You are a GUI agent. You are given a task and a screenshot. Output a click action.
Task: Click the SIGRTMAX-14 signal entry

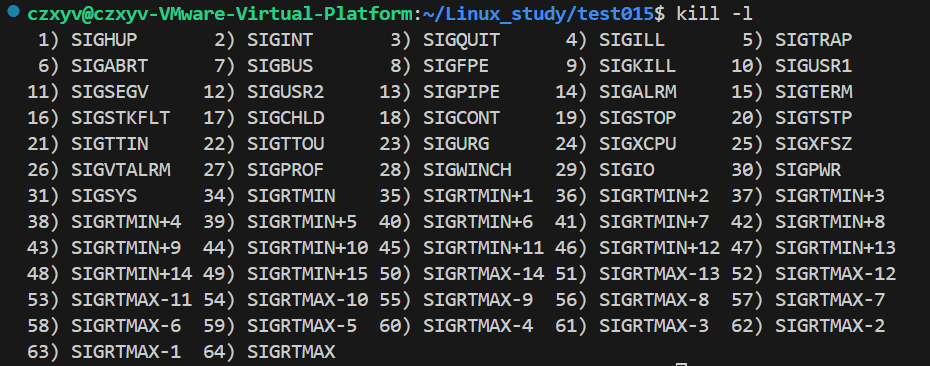pyautogui.click(x=483, y=274)
